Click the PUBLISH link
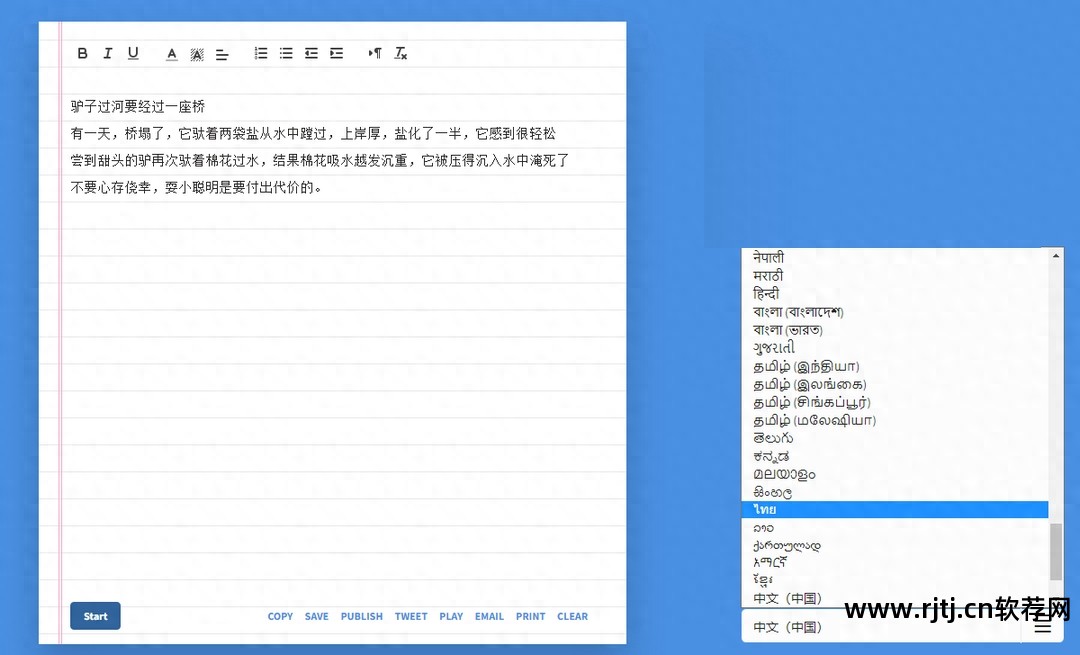Screen dimensions: 1080x655 point(361,616)
